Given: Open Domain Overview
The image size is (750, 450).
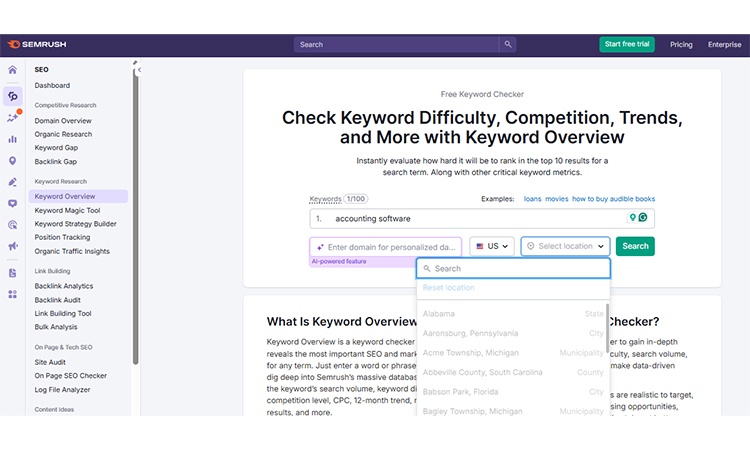Looking at the screenshot, I should pyautogui.click(x=63, y=121).
